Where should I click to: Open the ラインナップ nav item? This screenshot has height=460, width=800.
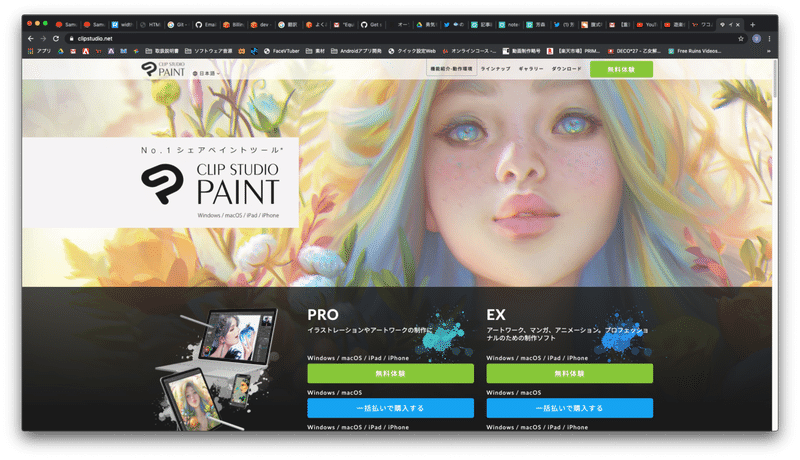495,68
